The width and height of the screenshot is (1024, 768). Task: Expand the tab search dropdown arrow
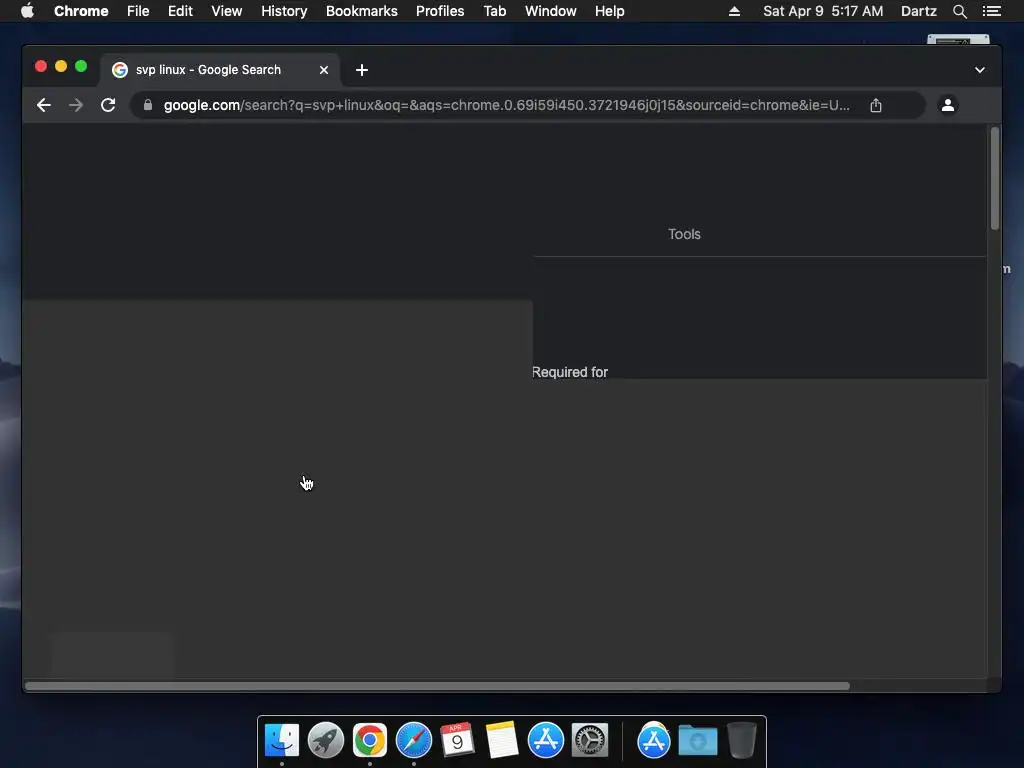point(980,70)
